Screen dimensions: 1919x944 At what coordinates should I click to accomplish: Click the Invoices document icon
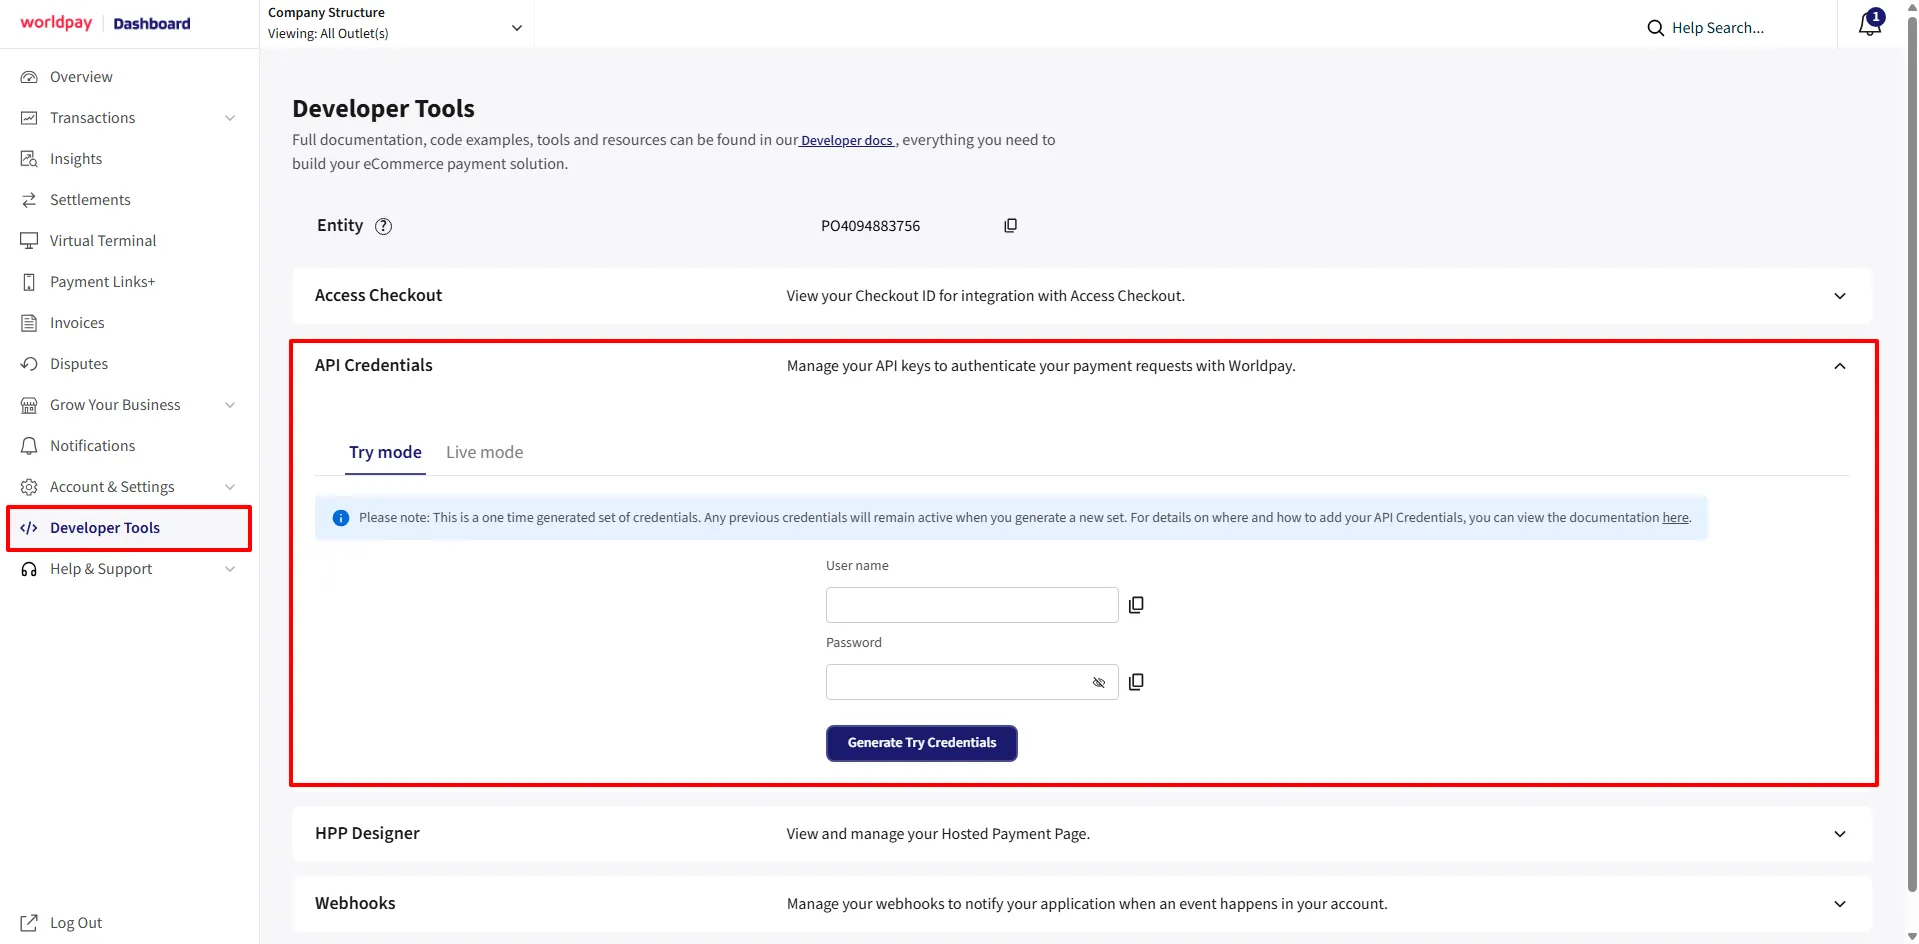click(x=29, y=323)
